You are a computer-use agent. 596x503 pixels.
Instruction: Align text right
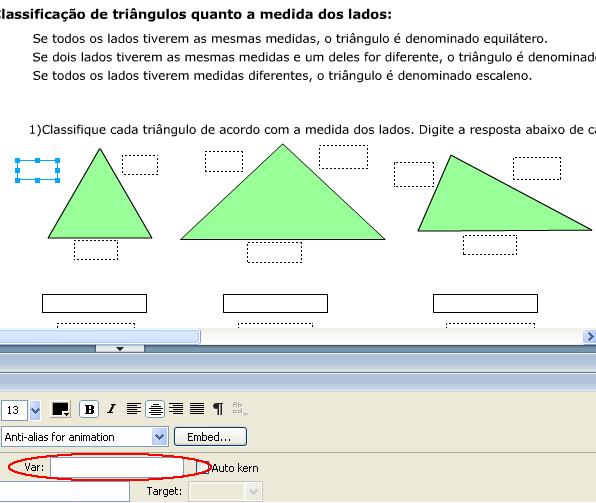tap(176, 409)
